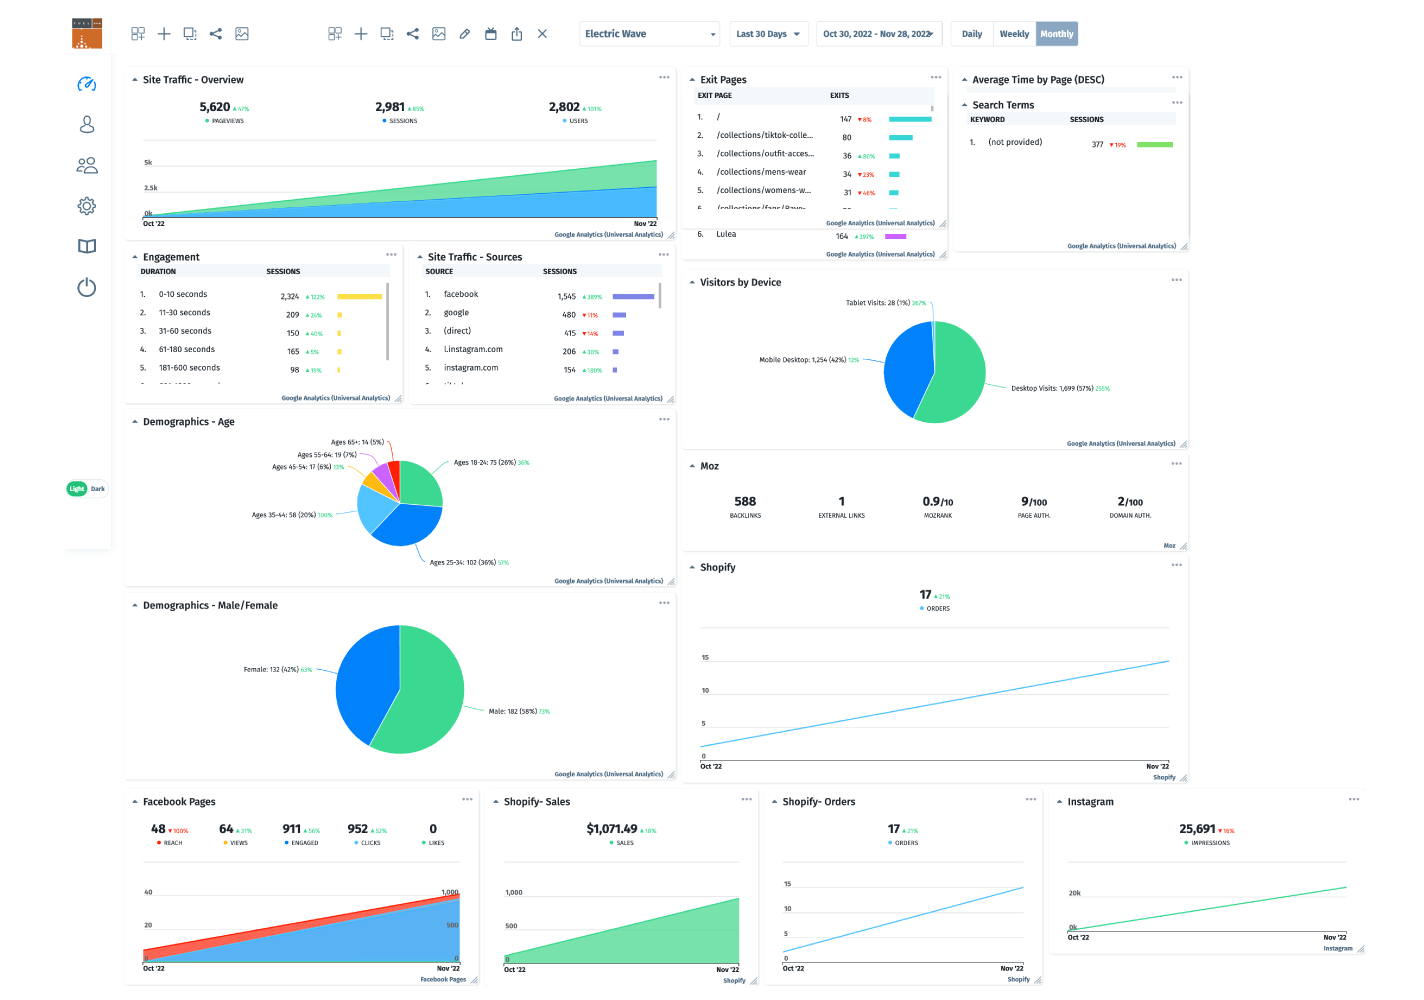Sort by EXIT PAGE column header

(x=715, y=96)
